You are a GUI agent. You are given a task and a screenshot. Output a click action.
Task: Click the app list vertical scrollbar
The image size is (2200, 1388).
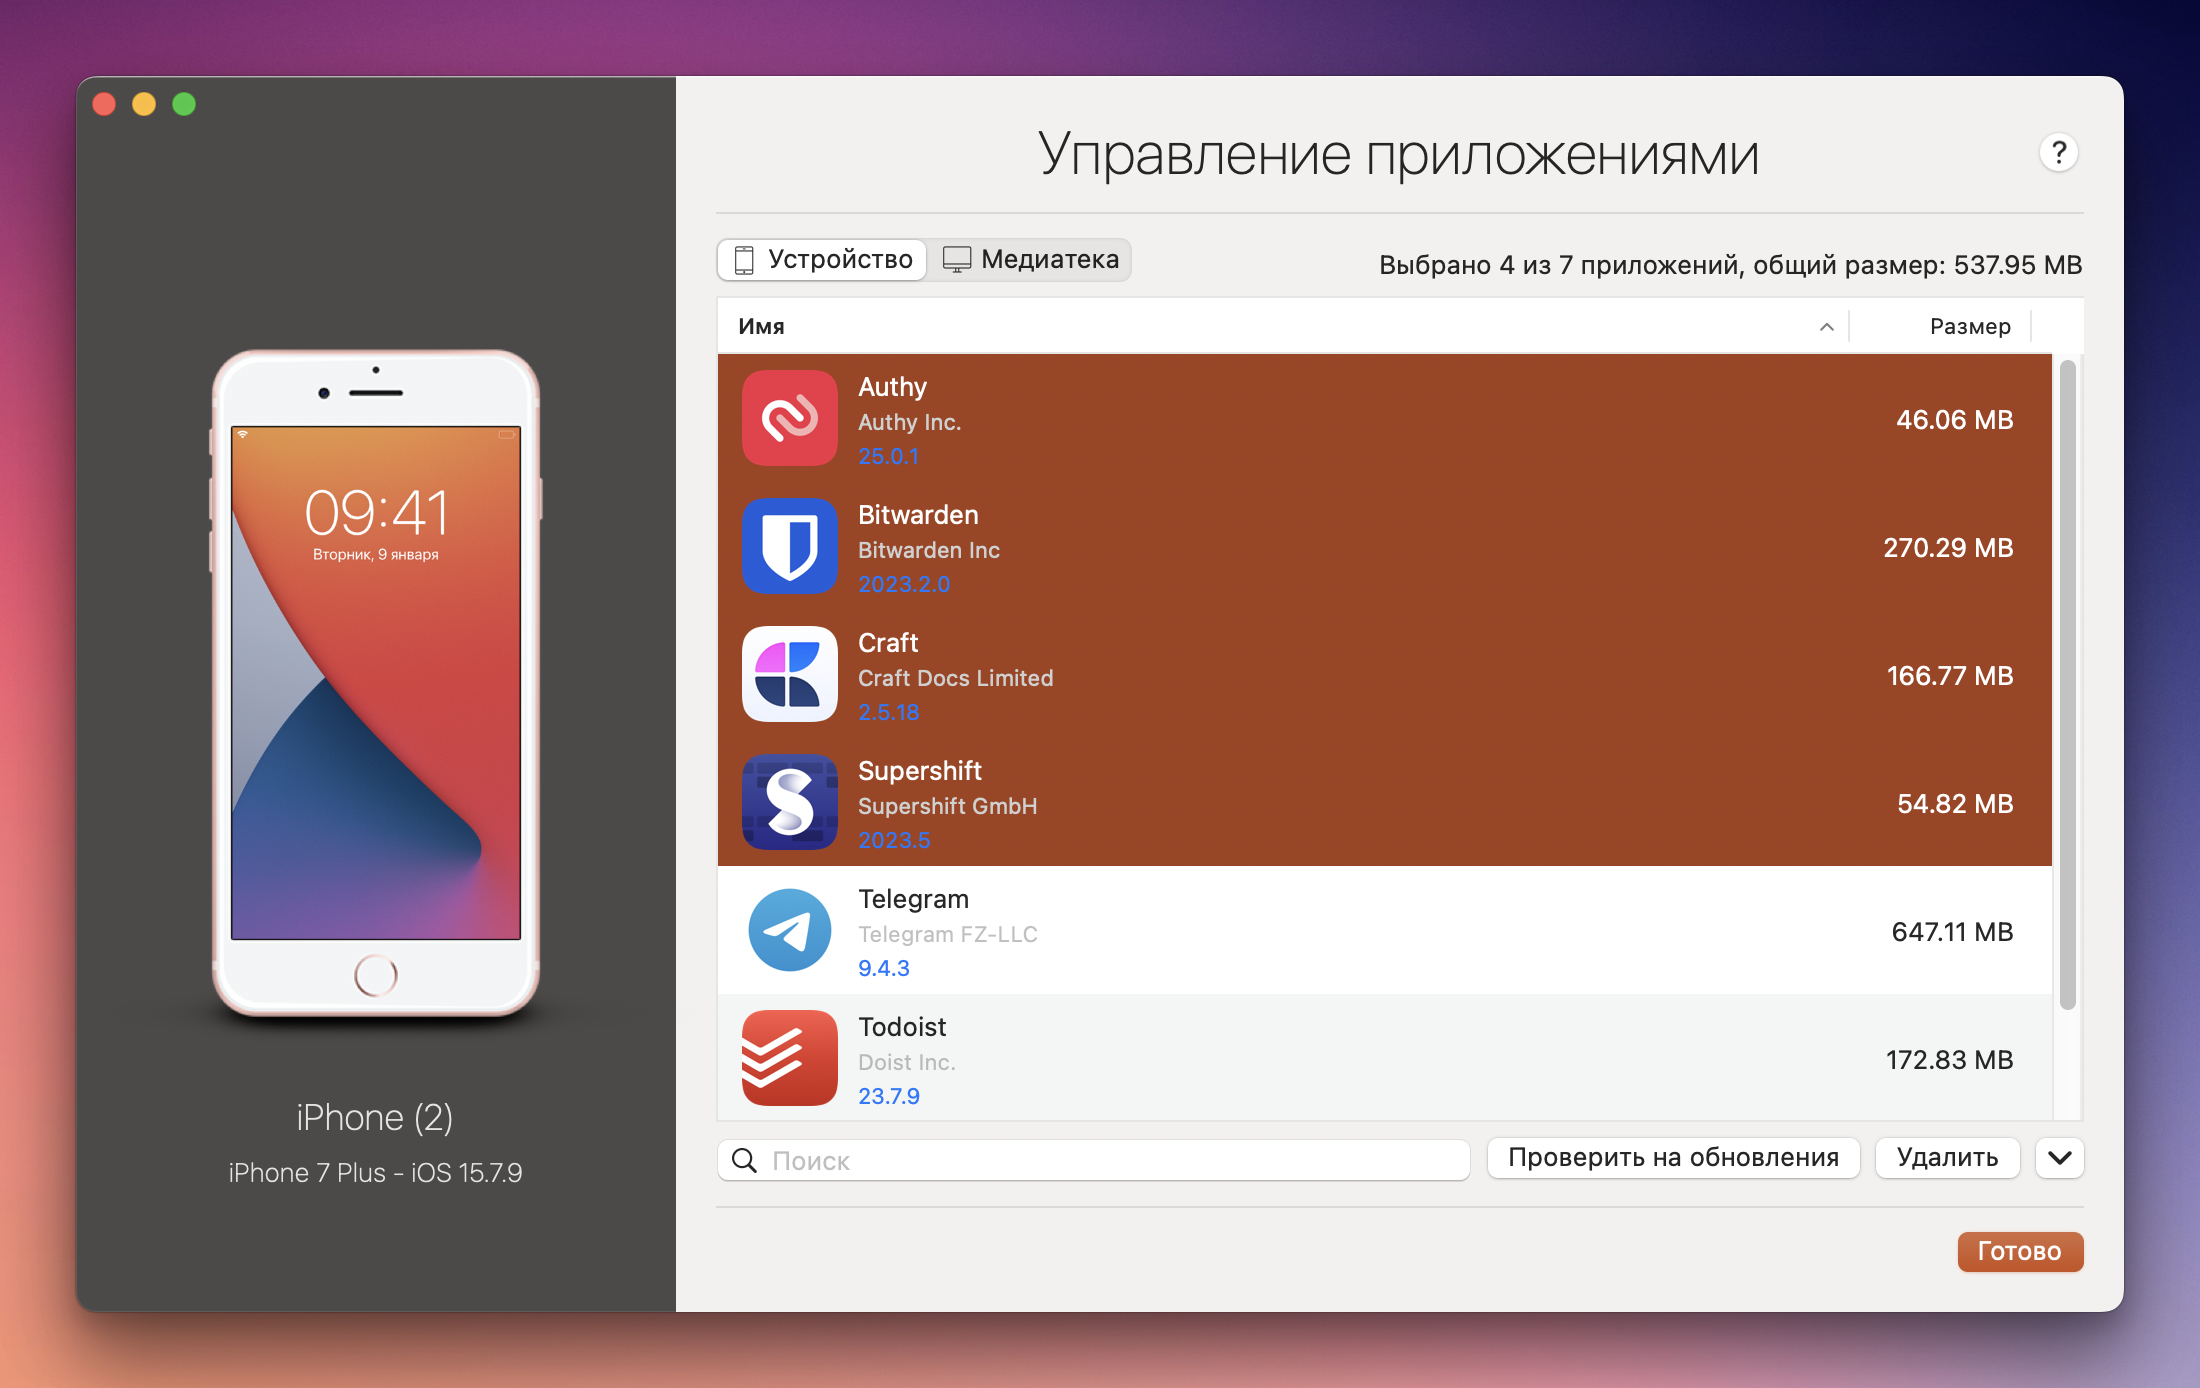2067,686
